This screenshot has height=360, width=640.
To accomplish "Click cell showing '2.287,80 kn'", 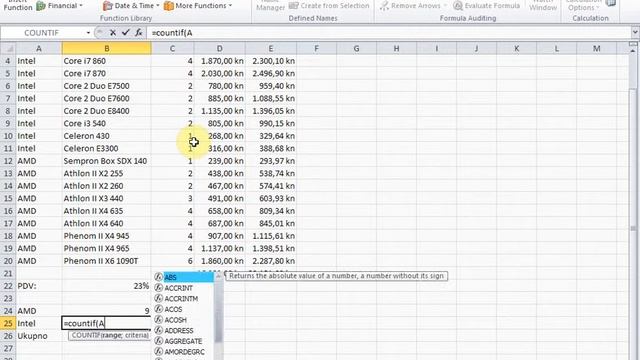I will coord(271,261).
